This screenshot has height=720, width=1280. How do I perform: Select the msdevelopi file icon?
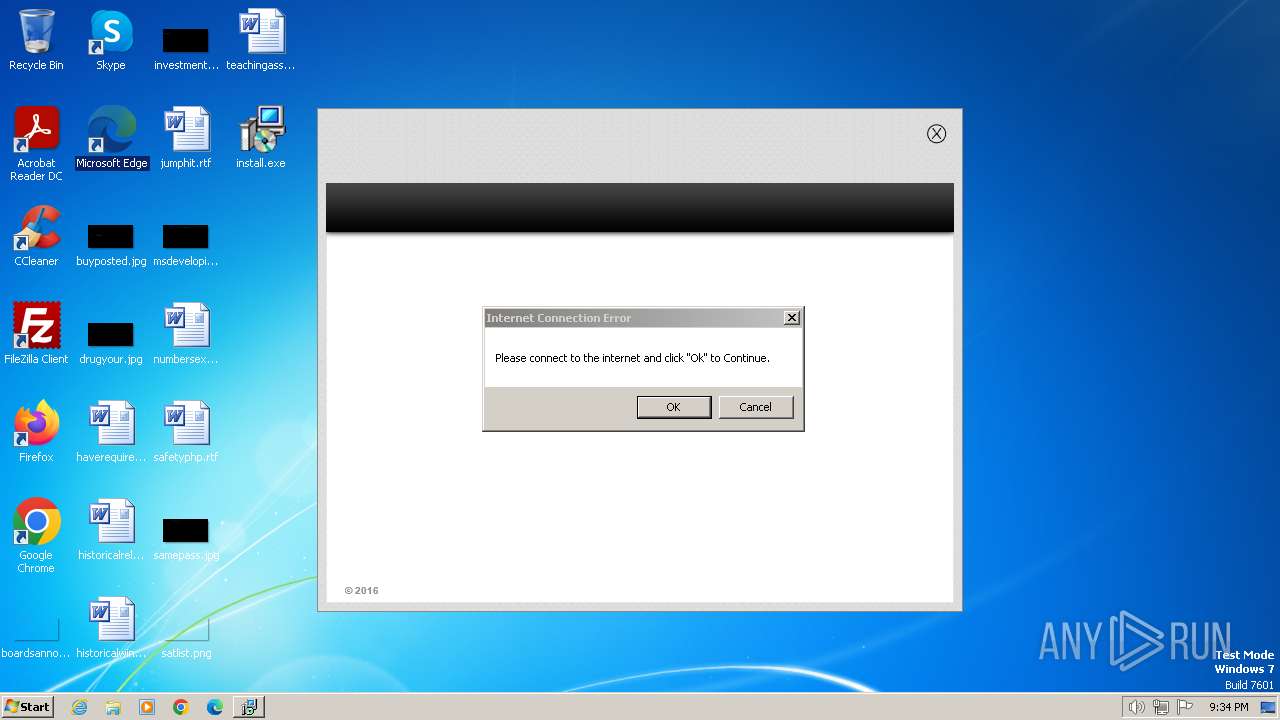point(186,243)
